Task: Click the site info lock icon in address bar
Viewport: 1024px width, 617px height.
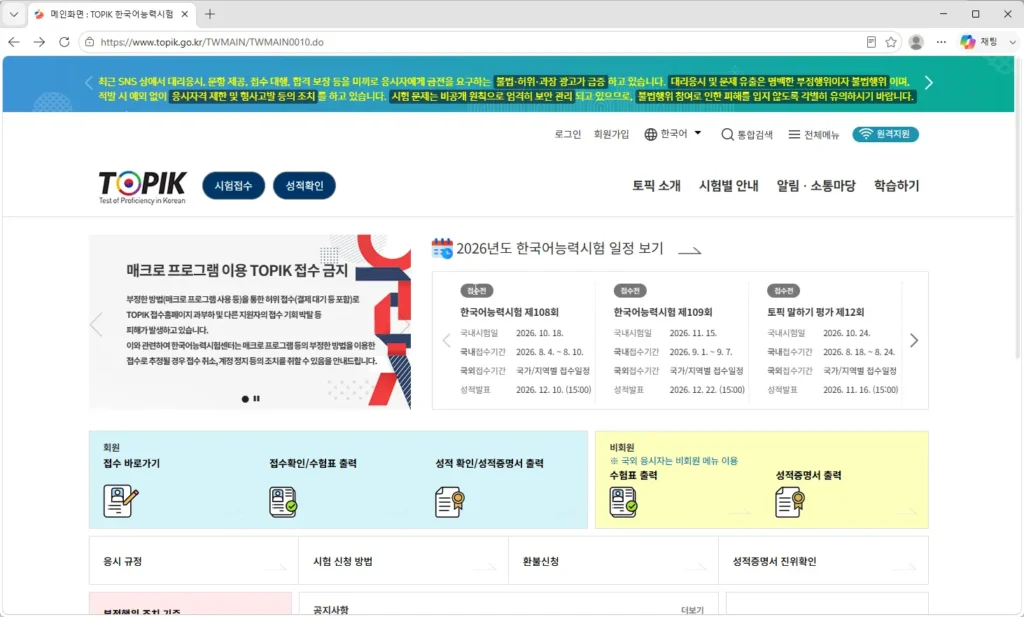Action: pyautogui.click(x=89, y=42)
